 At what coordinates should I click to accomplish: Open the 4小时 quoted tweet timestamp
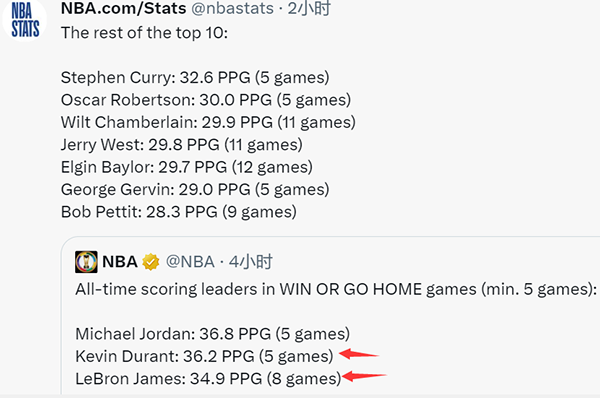point(250,262)
